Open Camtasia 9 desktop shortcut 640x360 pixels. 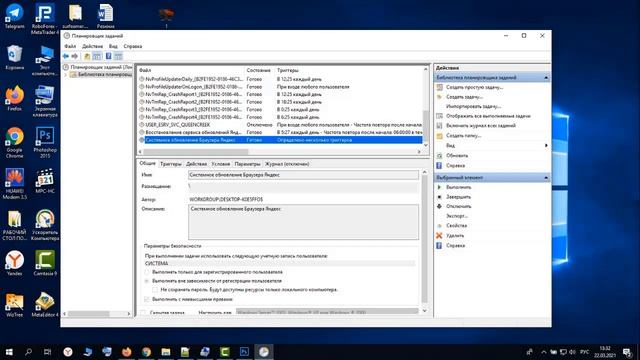tap(45, 263)
